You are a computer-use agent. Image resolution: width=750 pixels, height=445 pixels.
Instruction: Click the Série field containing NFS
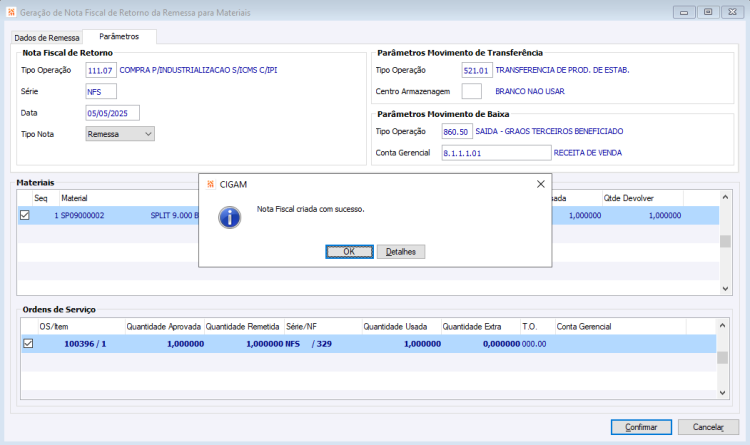click(101, 91)
